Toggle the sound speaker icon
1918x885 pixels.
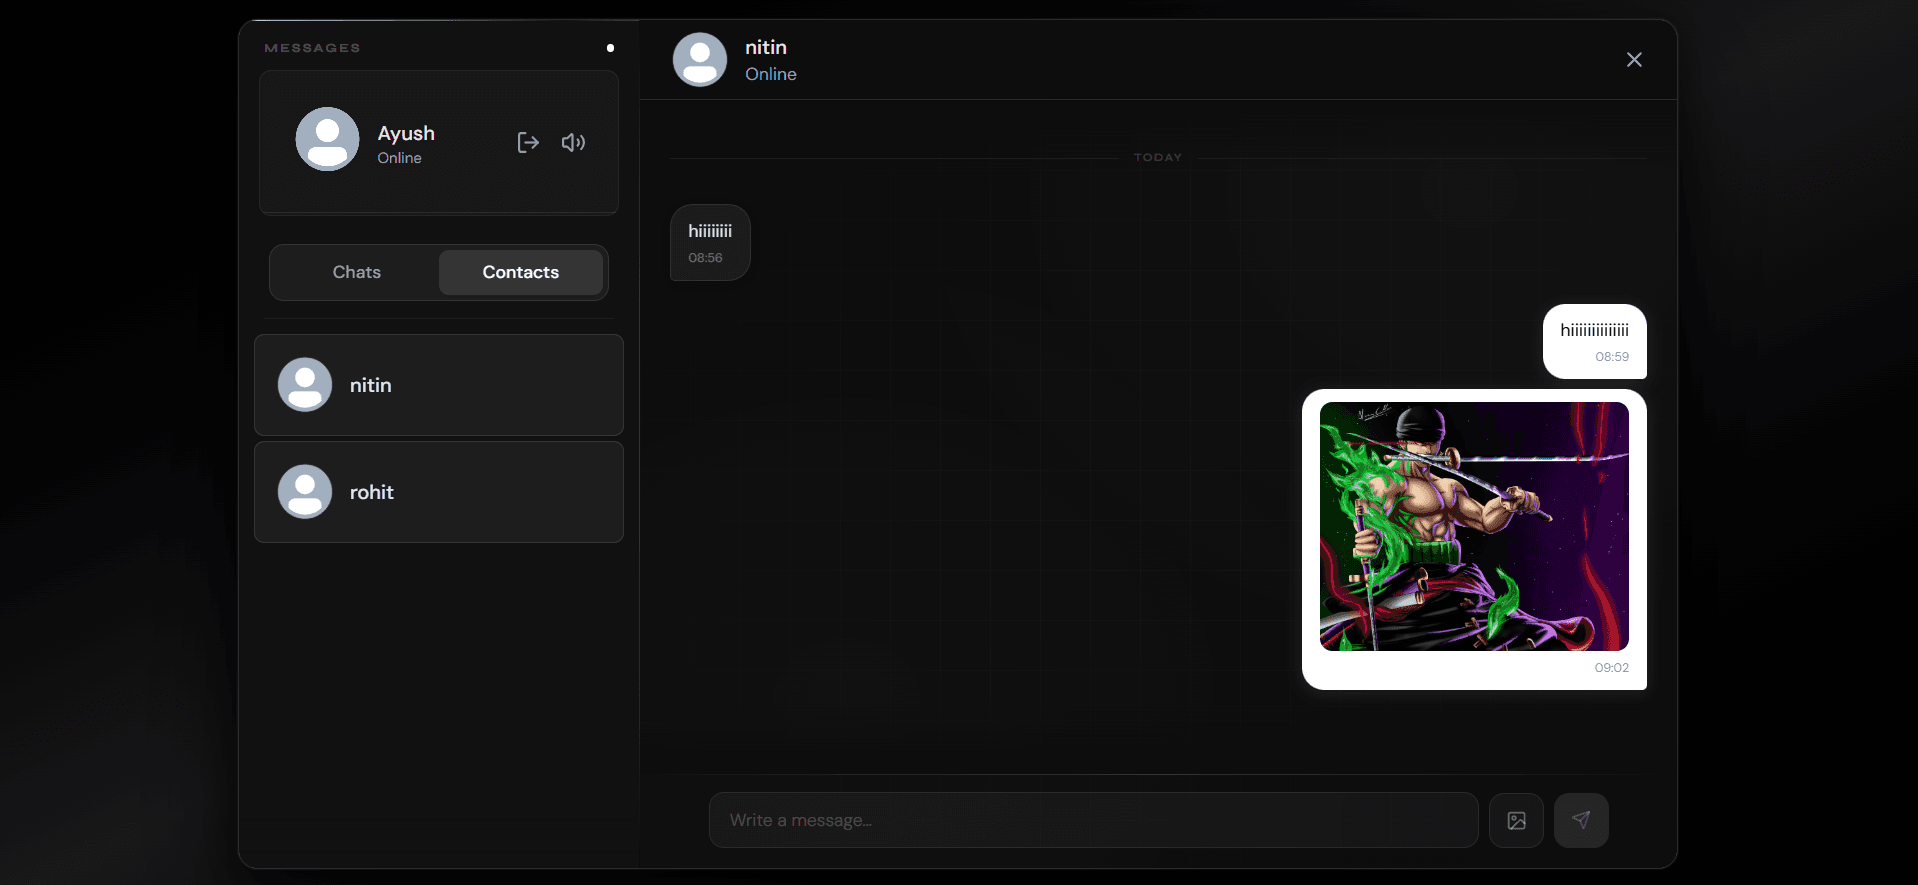tap(573, 142)
